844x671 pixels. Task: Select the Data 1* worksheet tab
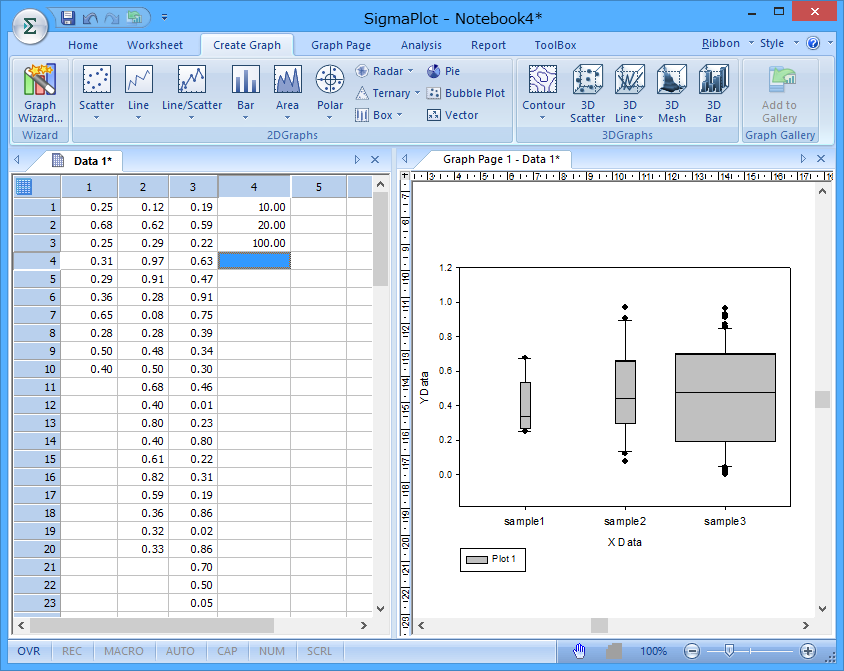(82, 161)
